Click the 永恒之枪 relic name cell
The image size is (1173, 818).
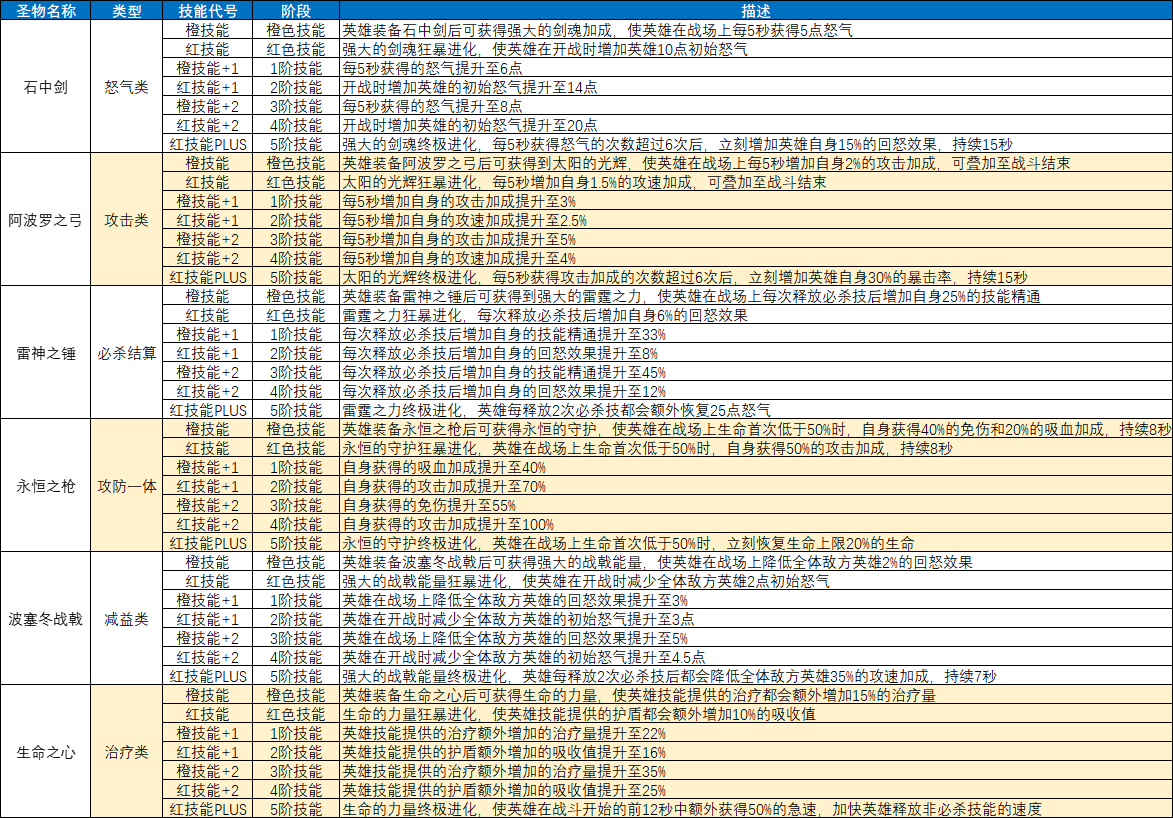[x=45, y=486]
